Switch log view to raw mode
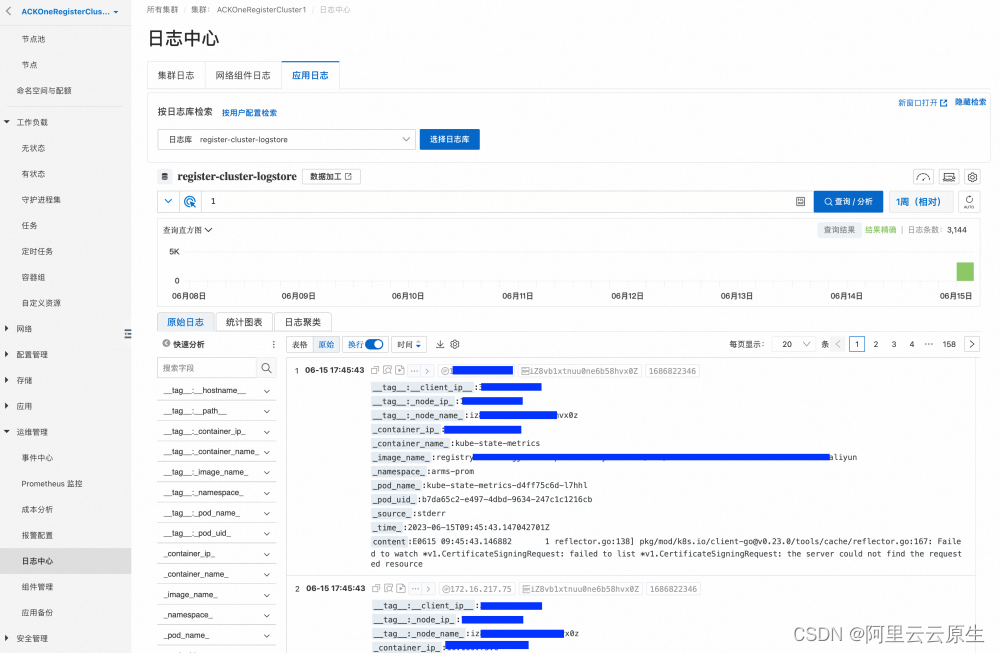The height and width of the screenshot is (653, 1000). pos(327,344)
